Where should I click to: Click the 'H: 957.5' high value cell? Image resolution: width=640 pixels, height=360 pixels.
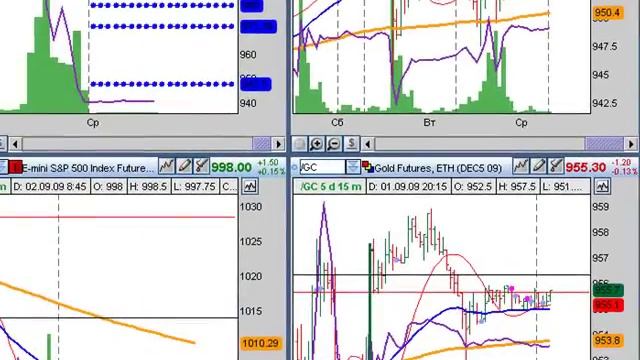point(517,187)
